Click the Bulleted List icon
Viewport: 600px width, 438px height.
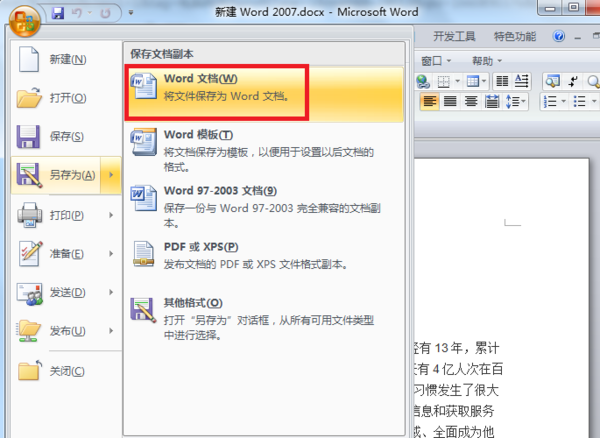[579, 102]
